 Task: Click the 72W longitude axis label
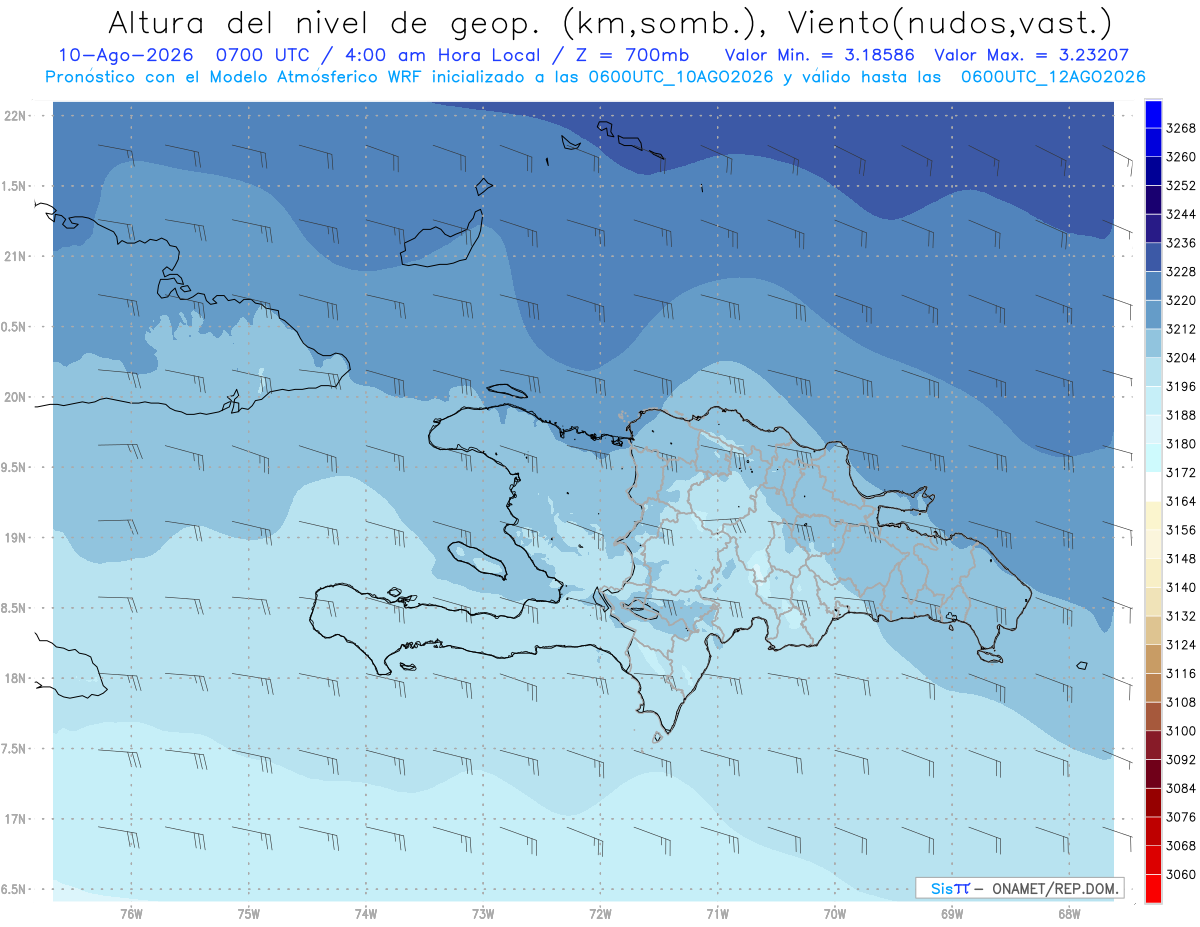tap(600, 914)
